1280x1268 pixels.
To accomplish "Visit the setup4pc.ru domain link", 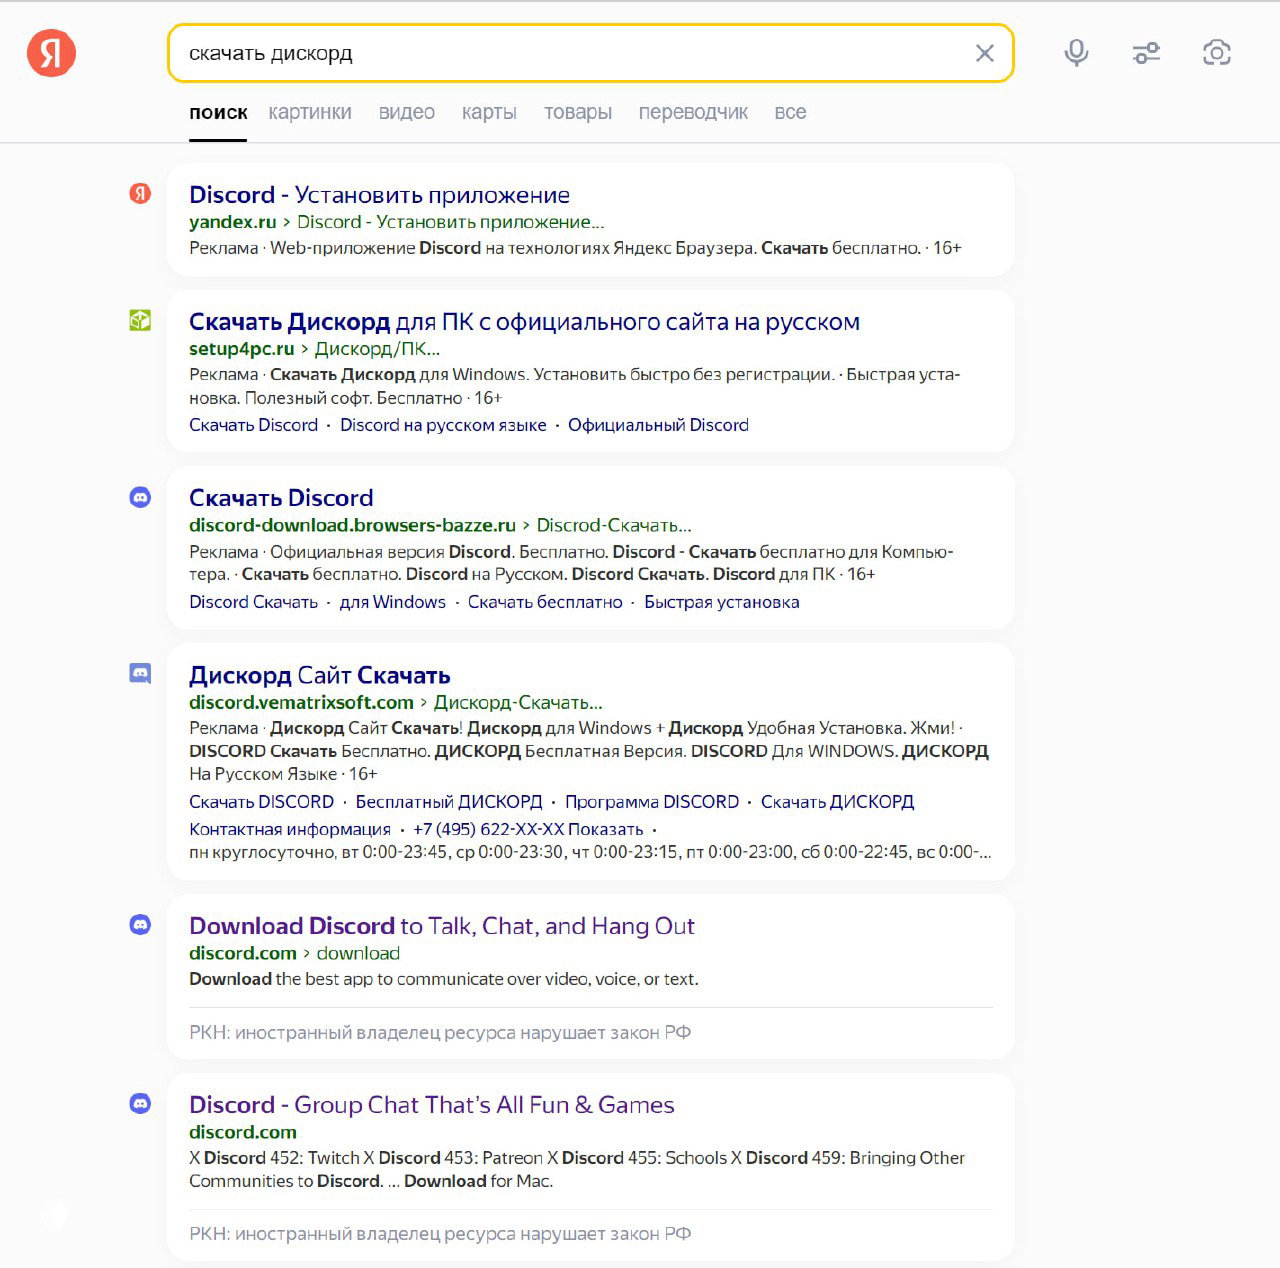I will [x=241, y=349].
